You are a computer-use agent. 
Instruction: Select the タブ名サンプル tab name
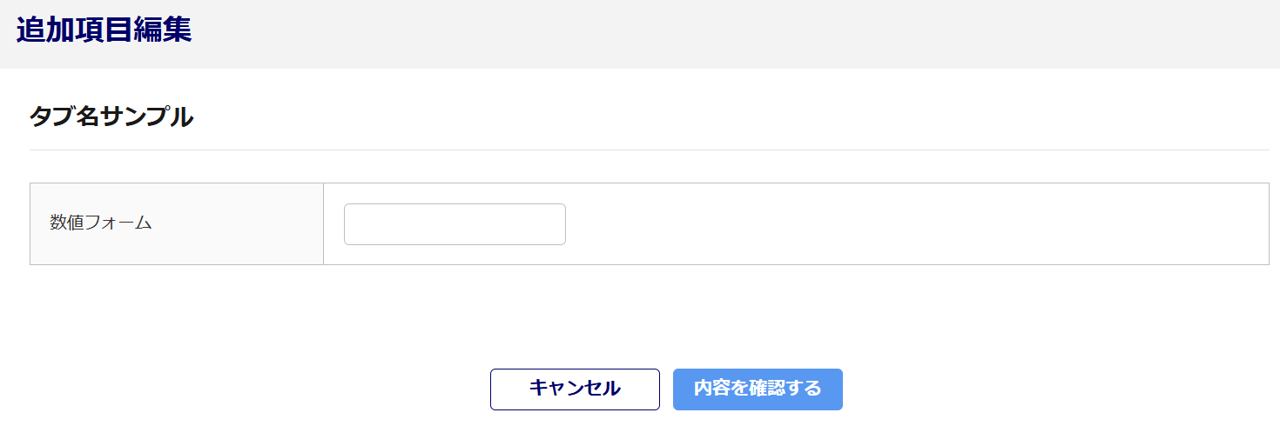pyautogui.click(x=112, y=116)
